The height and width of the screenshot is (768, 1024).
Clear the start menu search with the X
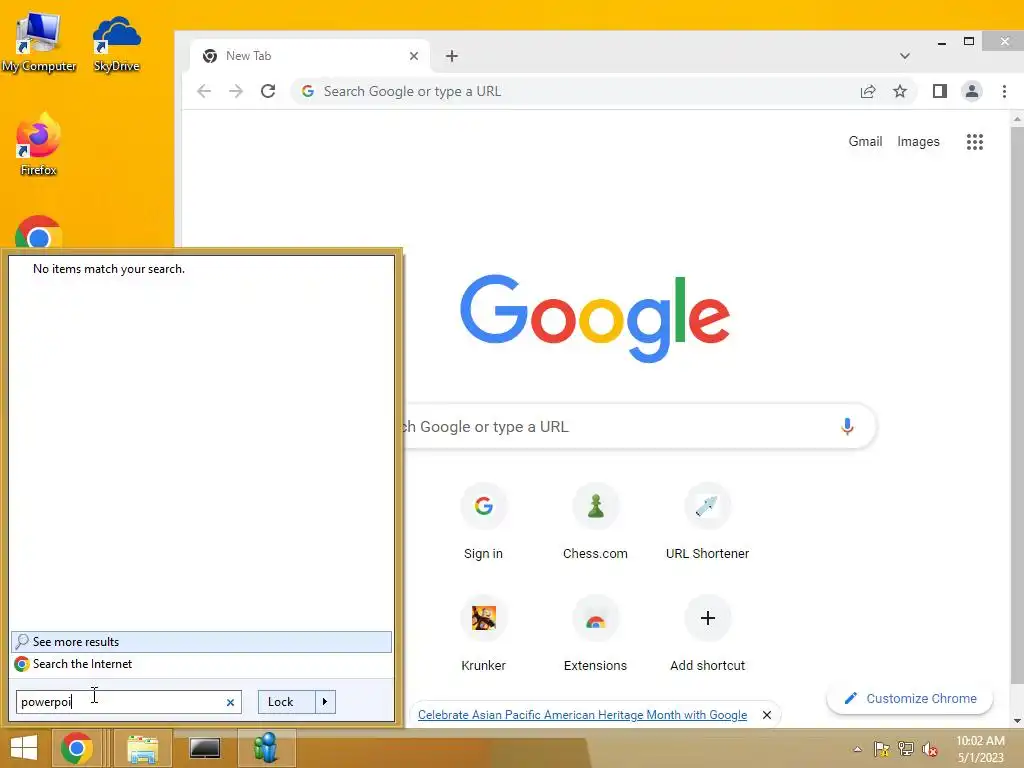click(x=230, y=703)
